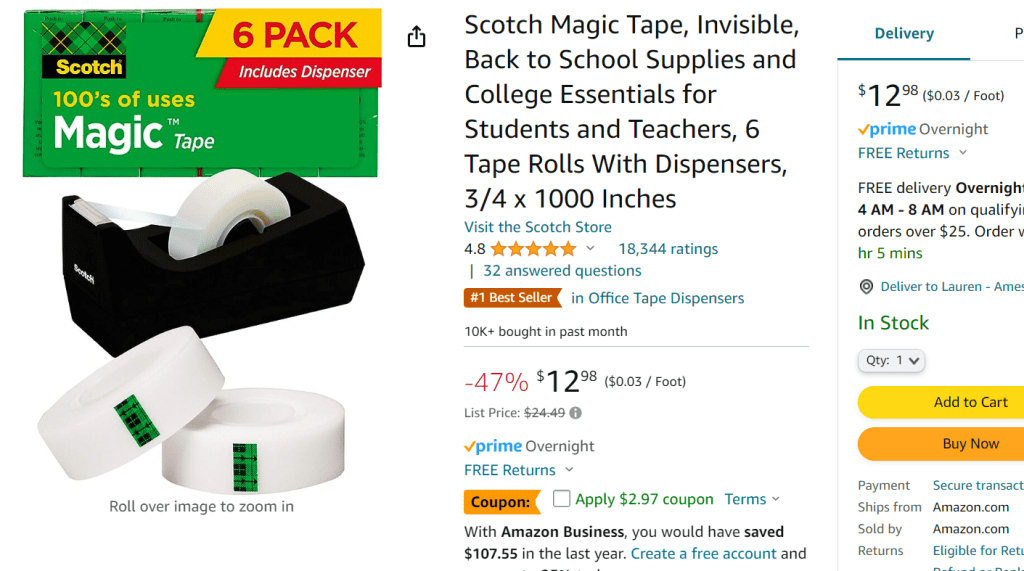Expand the rating breakdown arrow beside stars
1024x571 pixels.
click(x=590, y=249)
